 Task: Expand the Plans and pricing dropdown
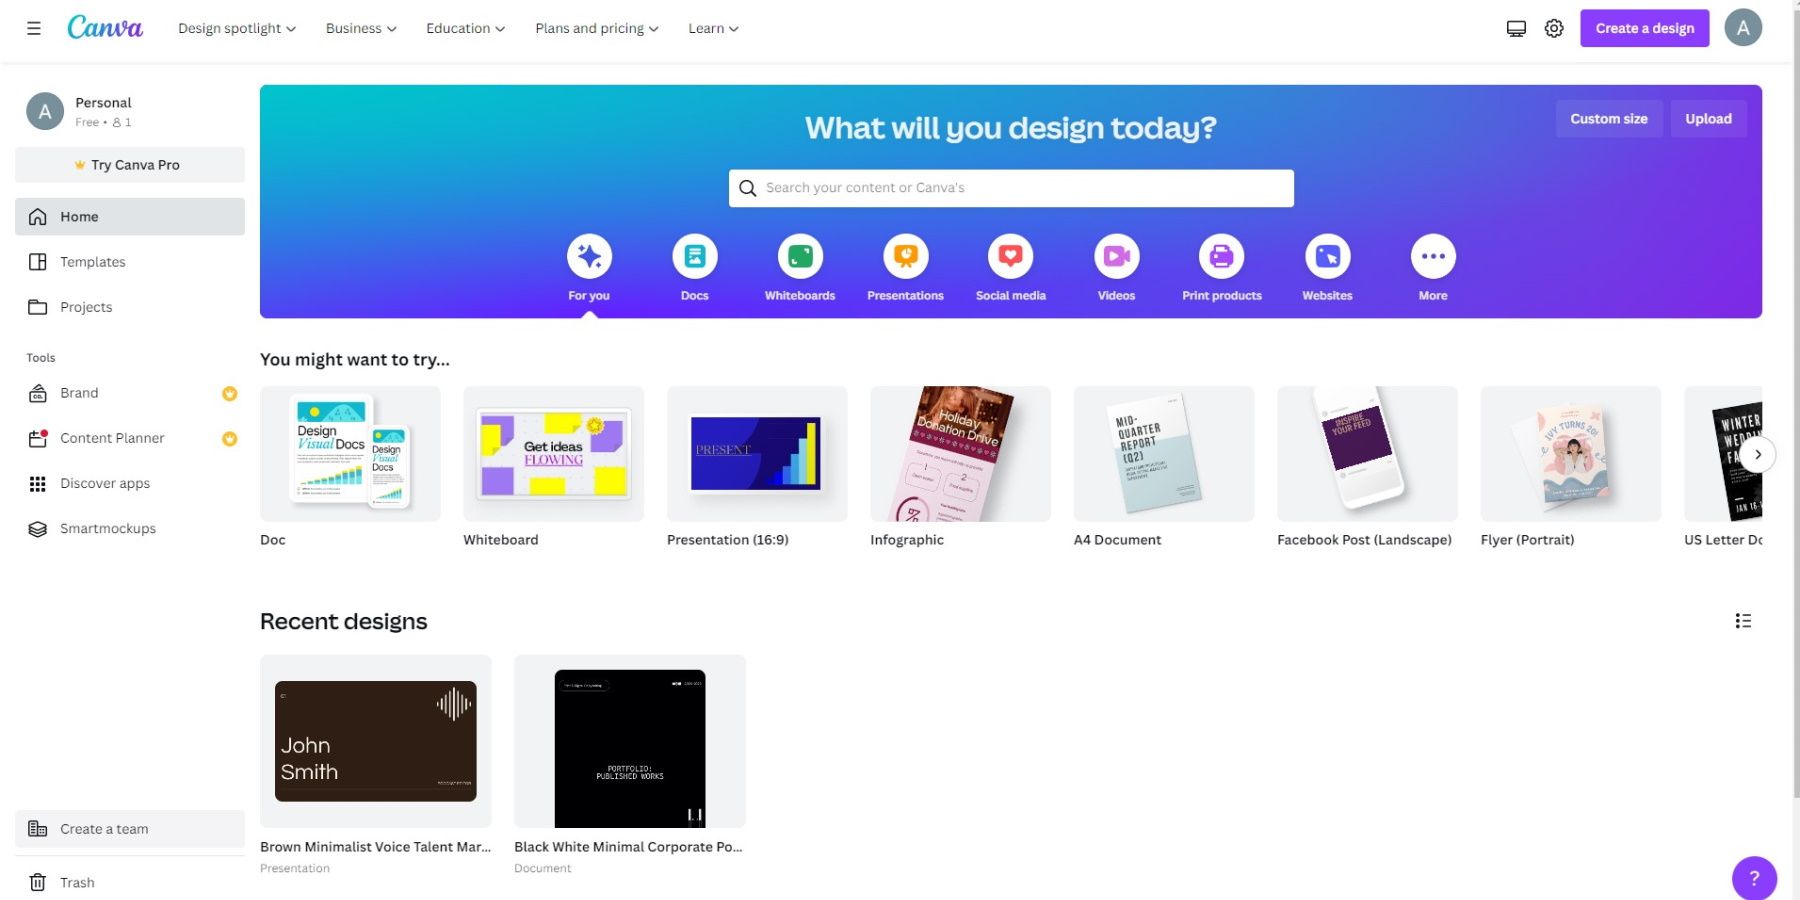(595, 28)
